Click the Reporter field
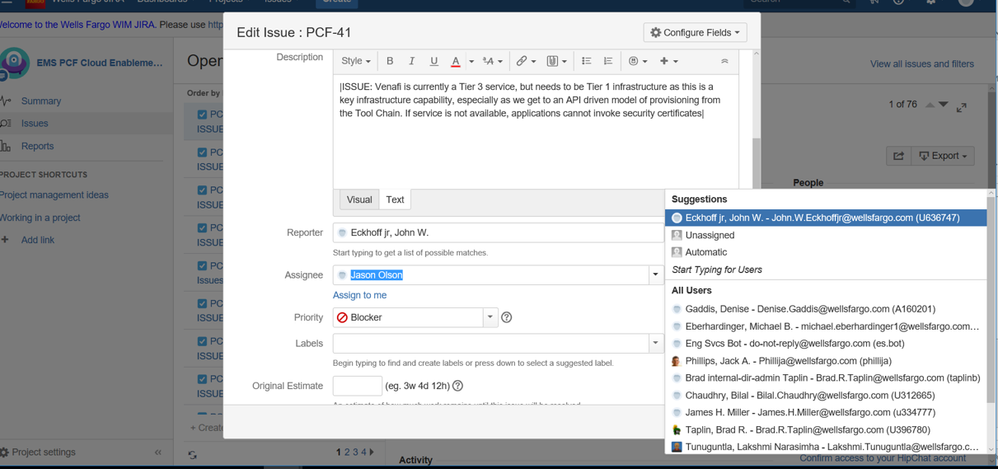Image resolution: width=998 pixels, height=469 pixels. tap(498, 233)
